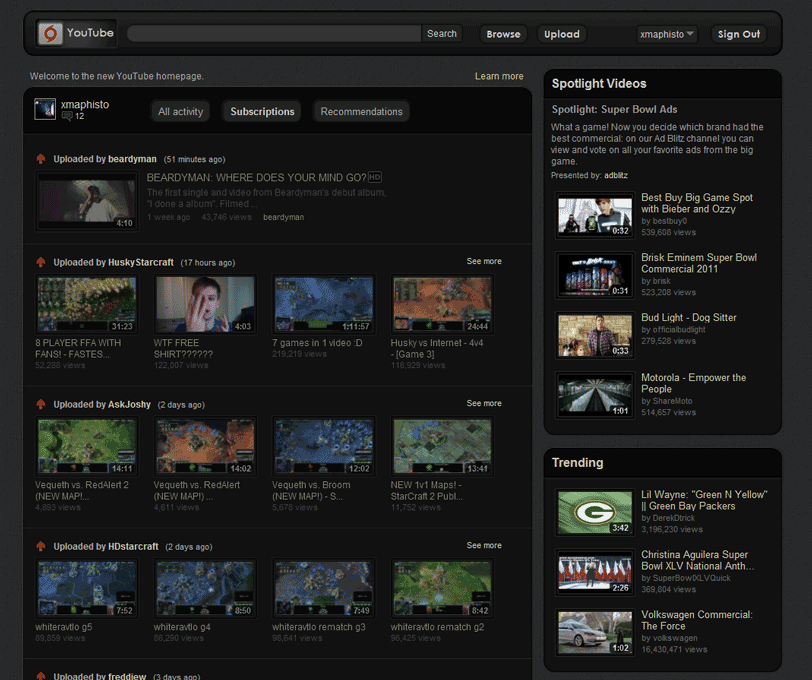Image resolution: width=812 pixels, height=680 pixels.
Task: Click the upload arrow next to HuskyStarcraft
Action: click(40, 262)
